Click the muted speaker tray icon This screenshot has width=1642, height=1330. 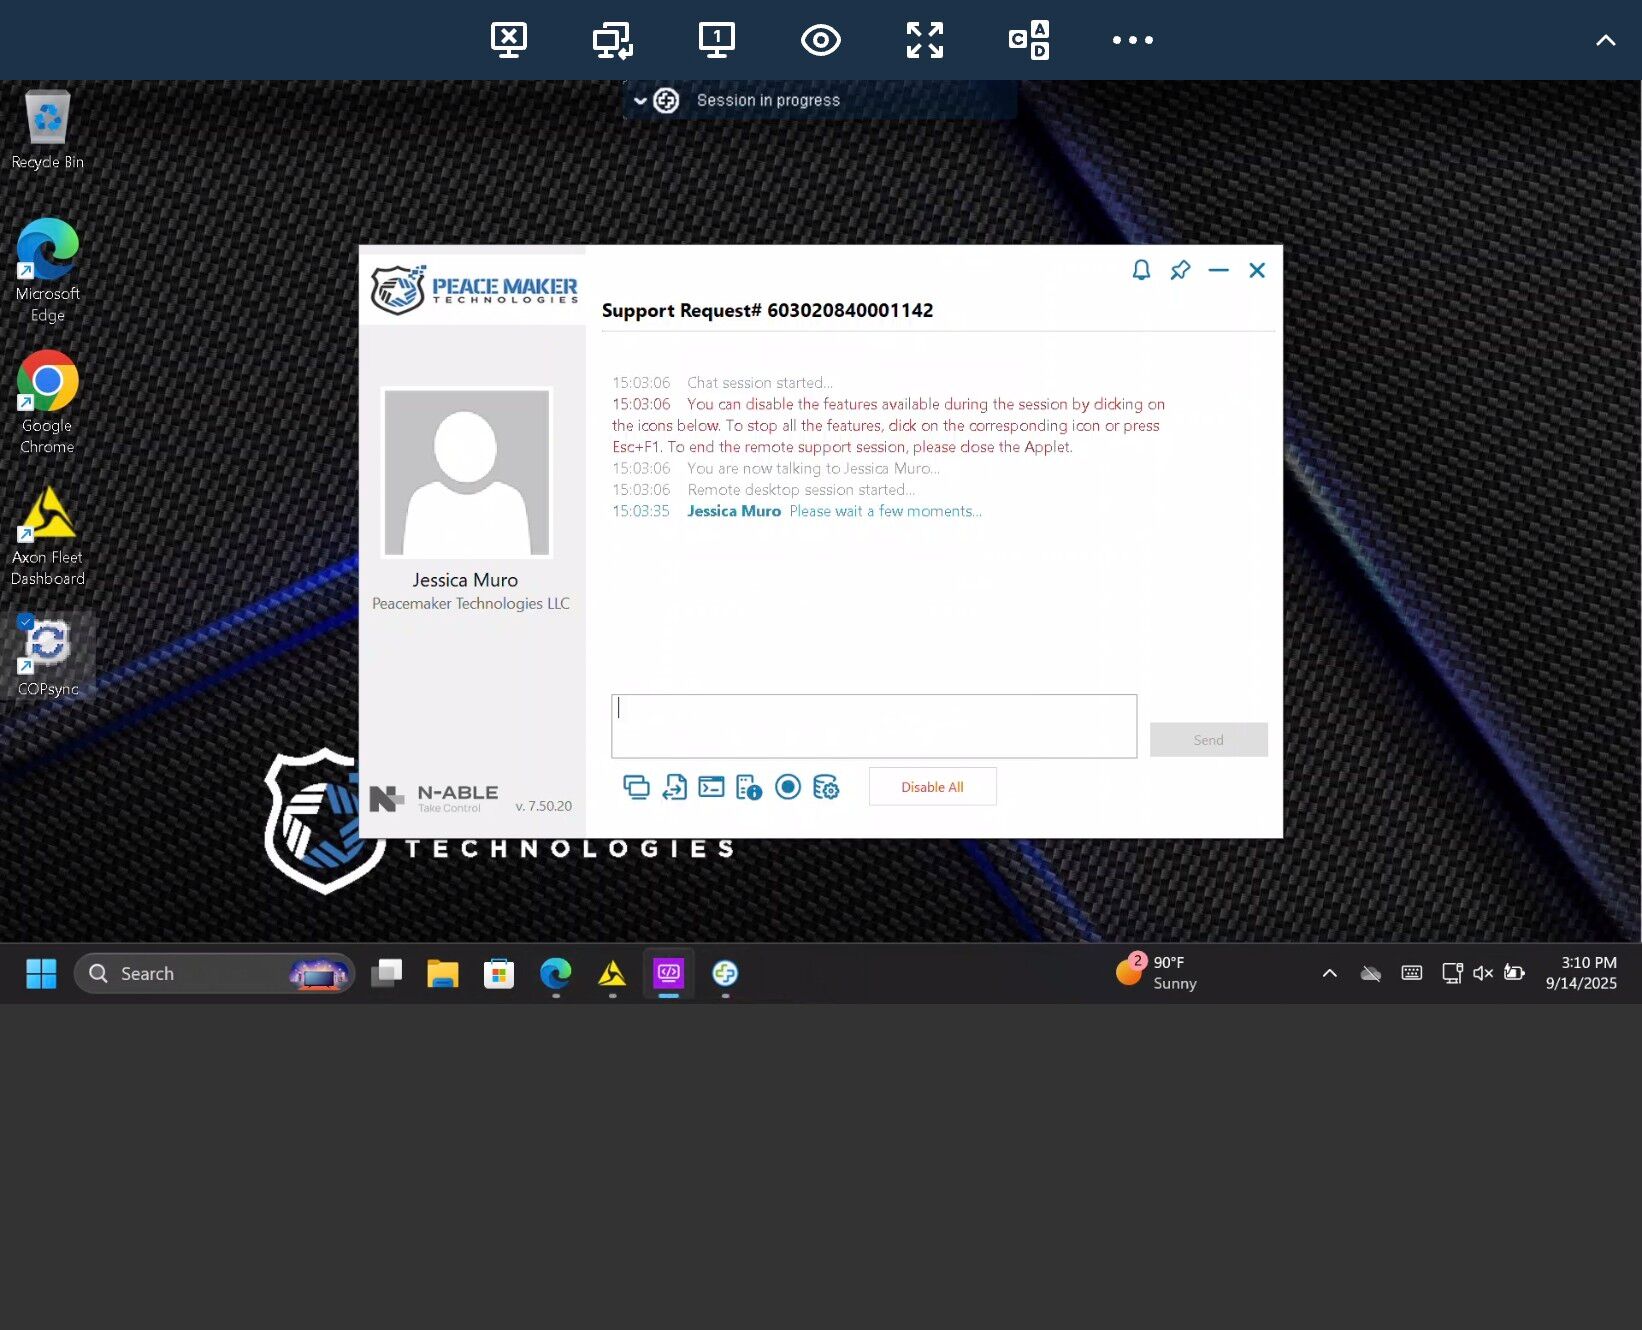(x=1482, y=973)
